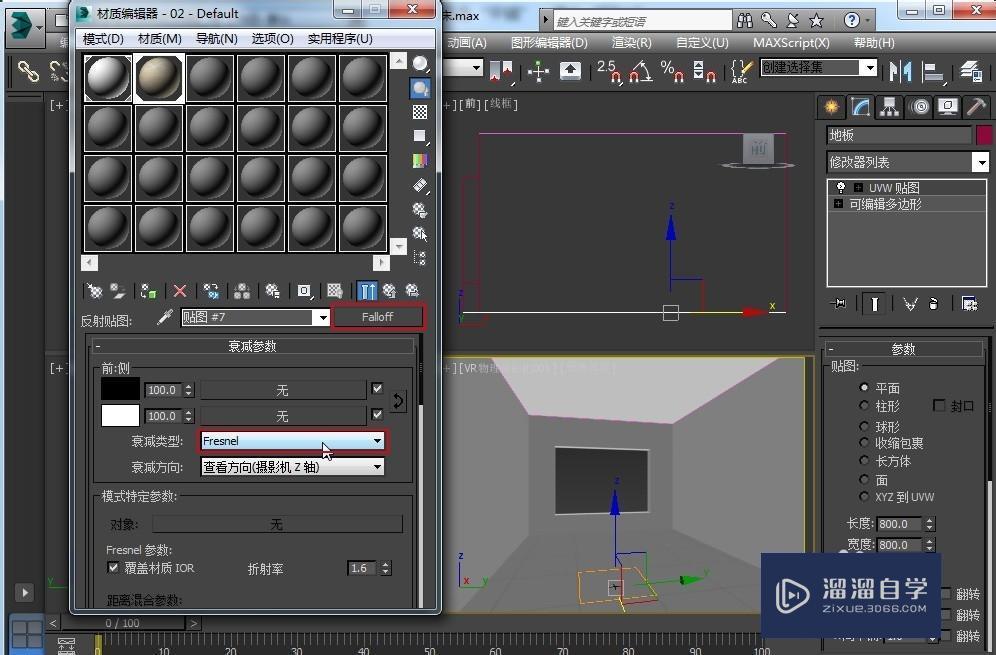Click the Hierarchy panel tab icon
The image size is (996, 655).
(889, 107)
